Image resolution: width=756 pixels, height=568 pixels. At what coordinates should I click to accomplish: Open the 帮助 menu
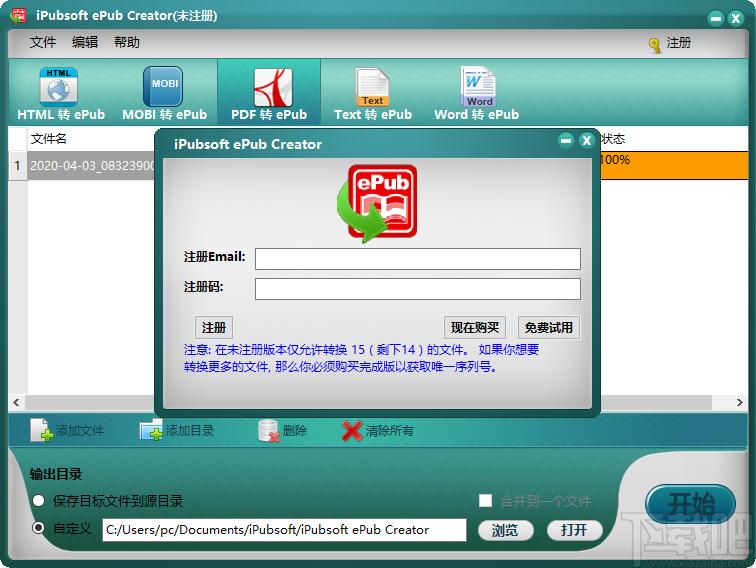(x=127, y=42)
